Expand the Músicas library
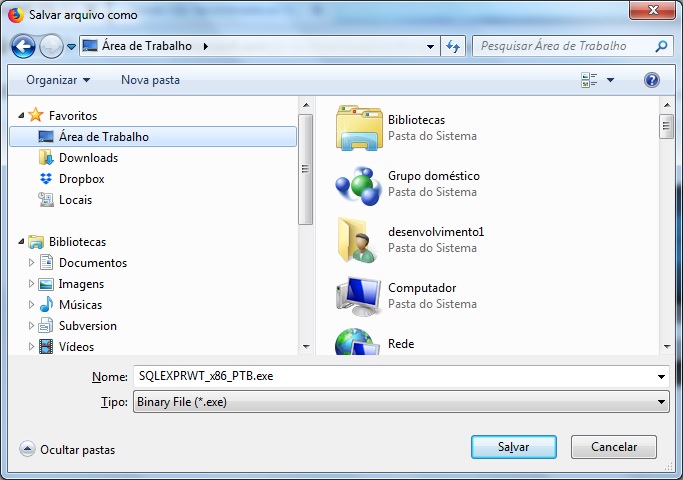The height and width of the screenshot is (480, 683). click(x=31, y=304)
